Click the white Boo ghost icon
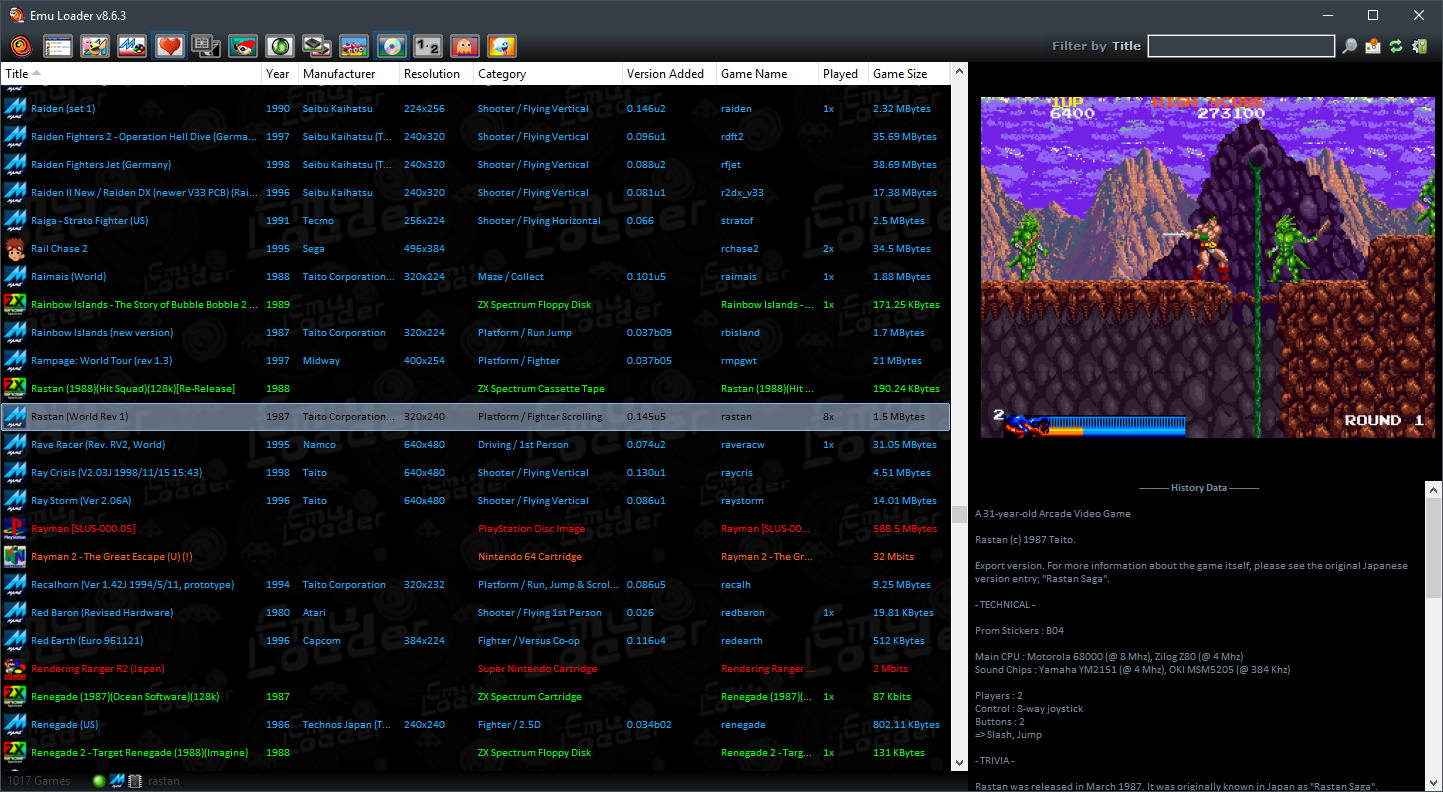Screen dimensions: 1443x792 point(502,46)
